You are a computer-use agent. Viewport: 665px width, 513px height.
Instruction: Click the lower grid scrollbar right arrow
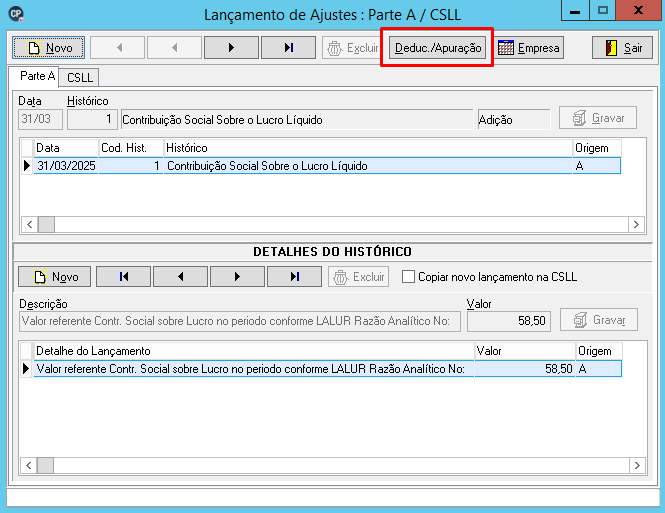637,465
